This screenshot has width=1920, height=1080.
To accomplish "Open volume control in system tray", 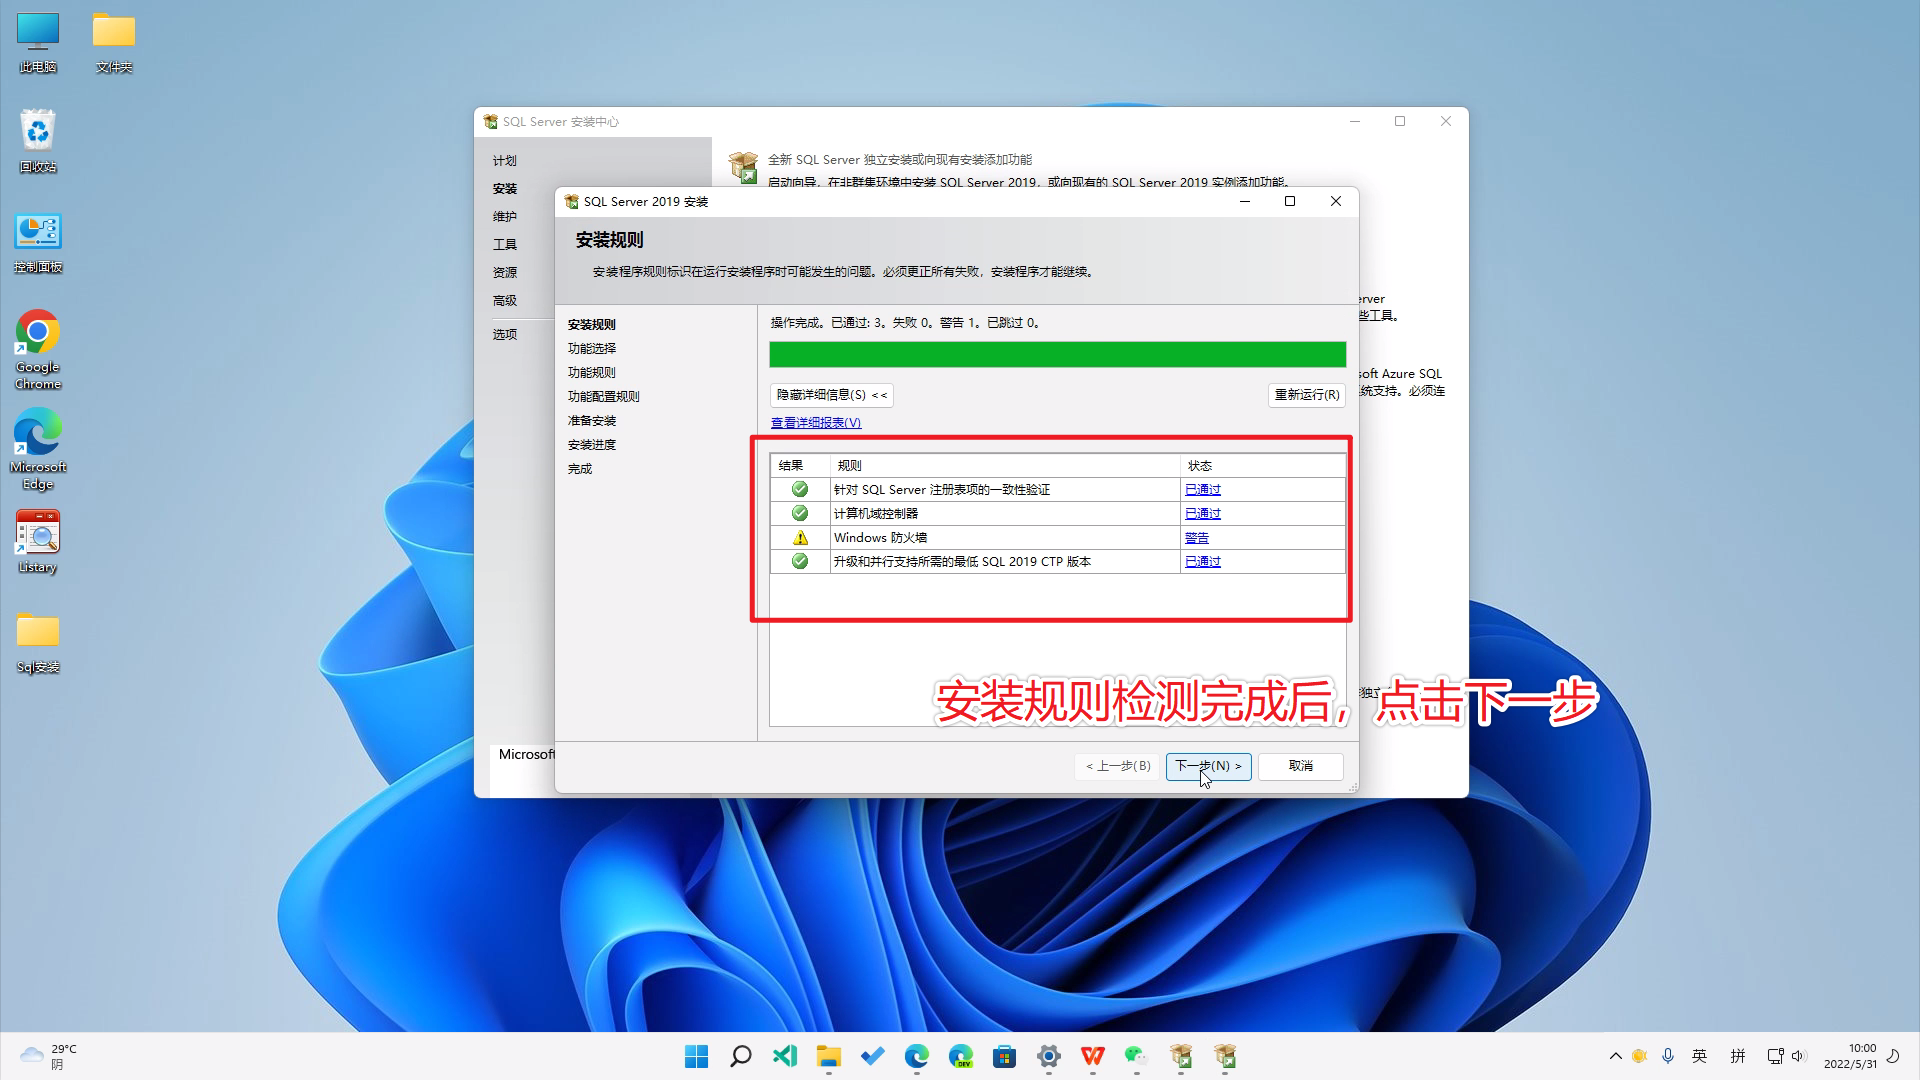I will tap(1798, 1056).
